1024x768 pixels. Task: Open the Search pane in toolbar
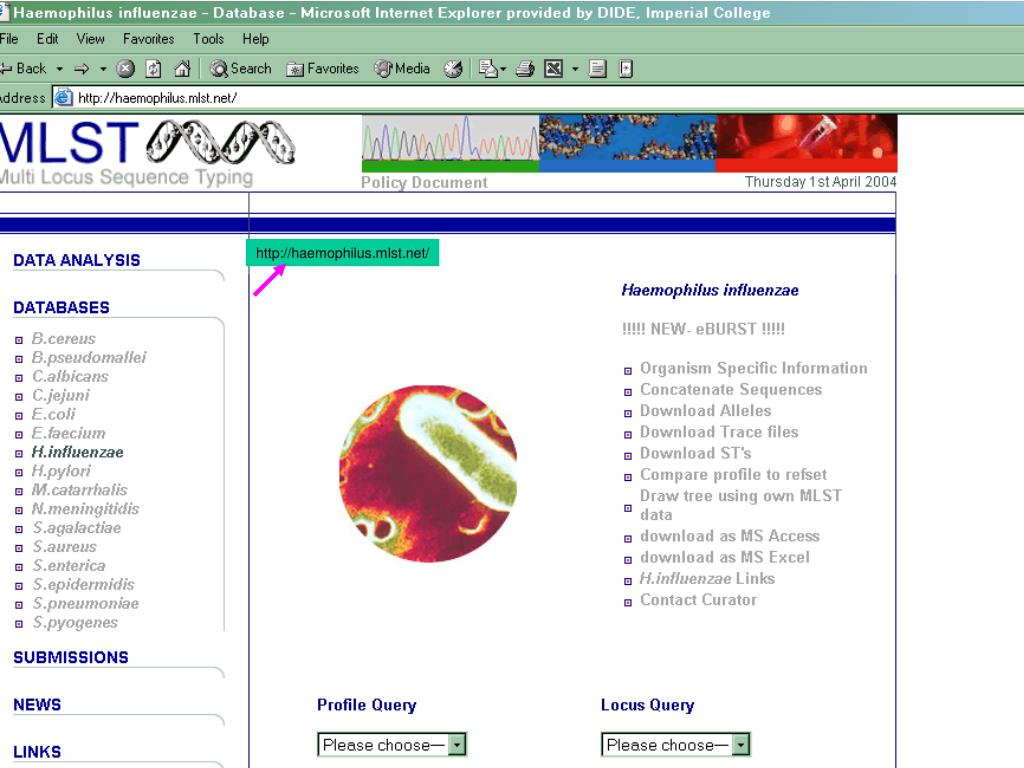pyautogui.click(x=240, y=69)
